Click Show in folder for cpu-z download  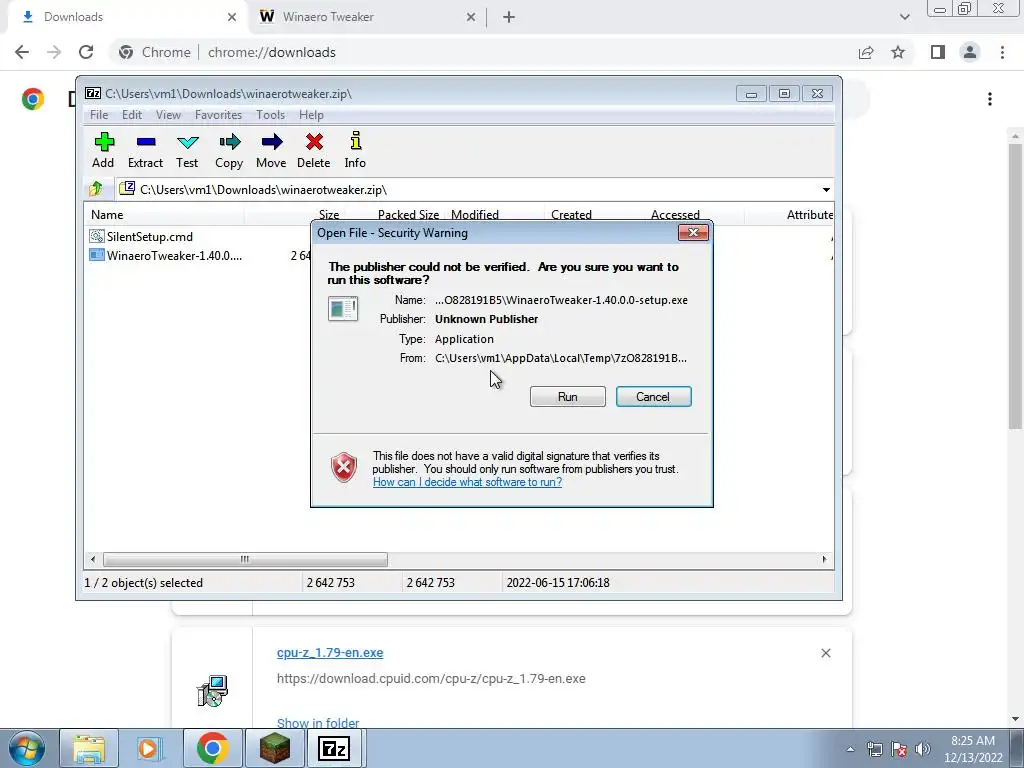318,723
